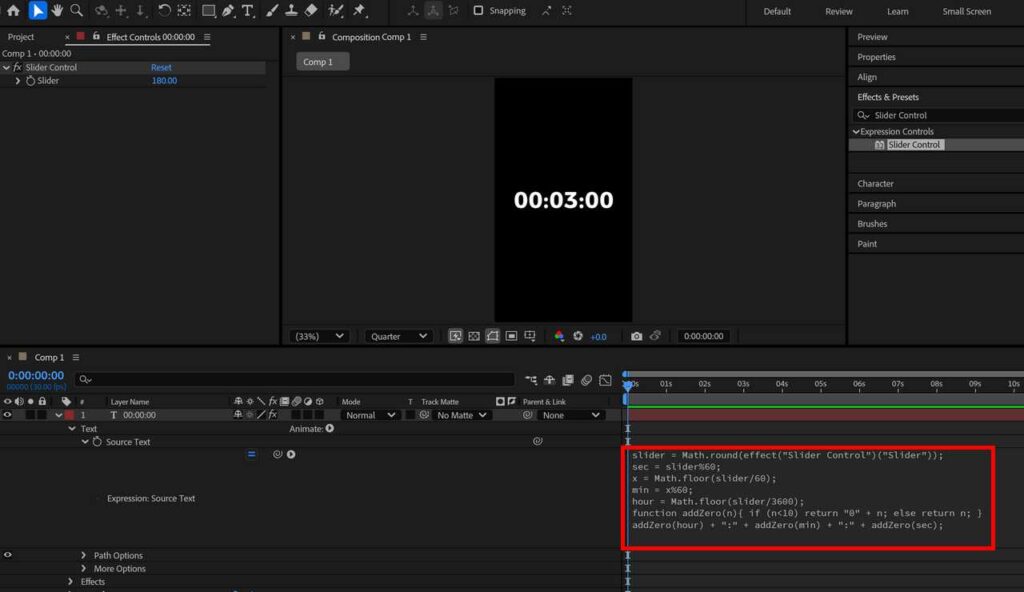Expand More Options
Screen dimensions: 1024x592
(x=84, y=568)
